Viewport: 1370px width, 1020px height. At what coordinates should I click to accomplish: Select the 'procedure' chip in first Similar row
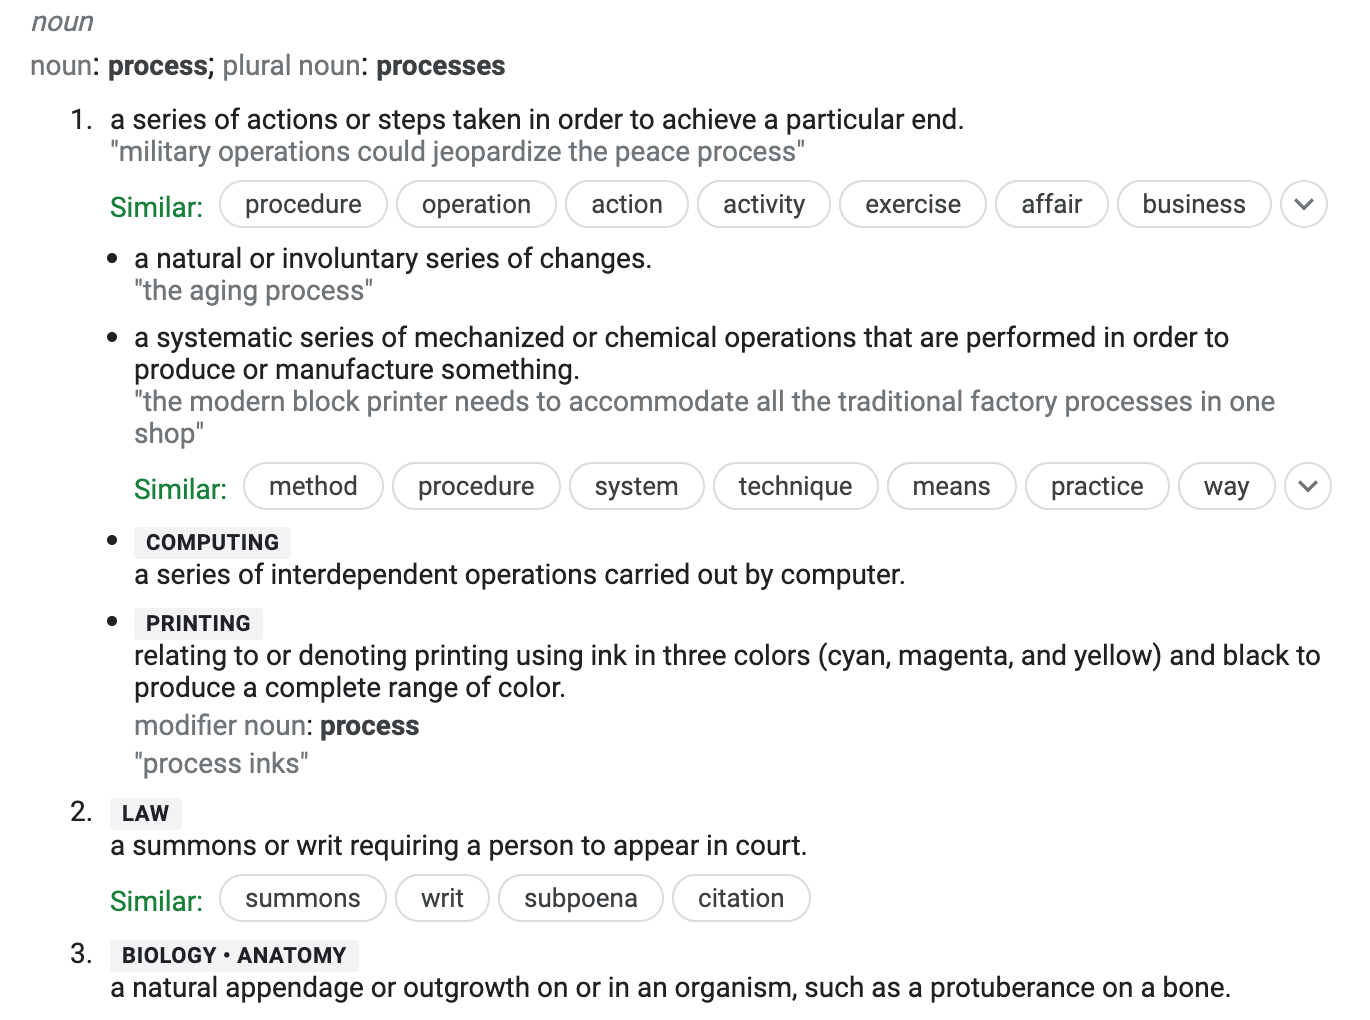[x=303, y=204]
